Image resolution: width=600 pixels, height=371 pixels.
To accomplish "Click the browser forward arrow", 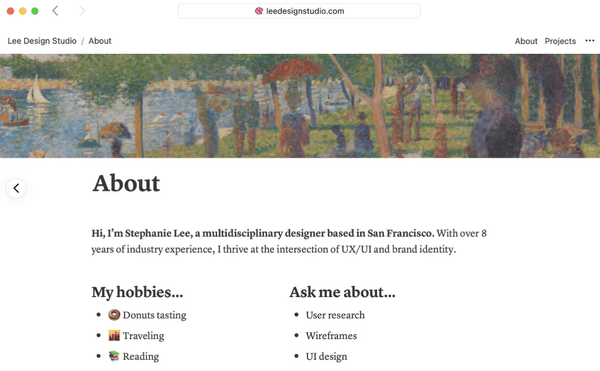I will coord(82,11).
